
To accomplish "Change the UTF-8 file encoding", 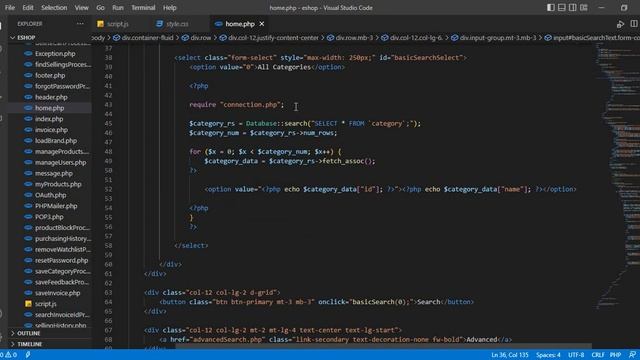I will 576,355.
